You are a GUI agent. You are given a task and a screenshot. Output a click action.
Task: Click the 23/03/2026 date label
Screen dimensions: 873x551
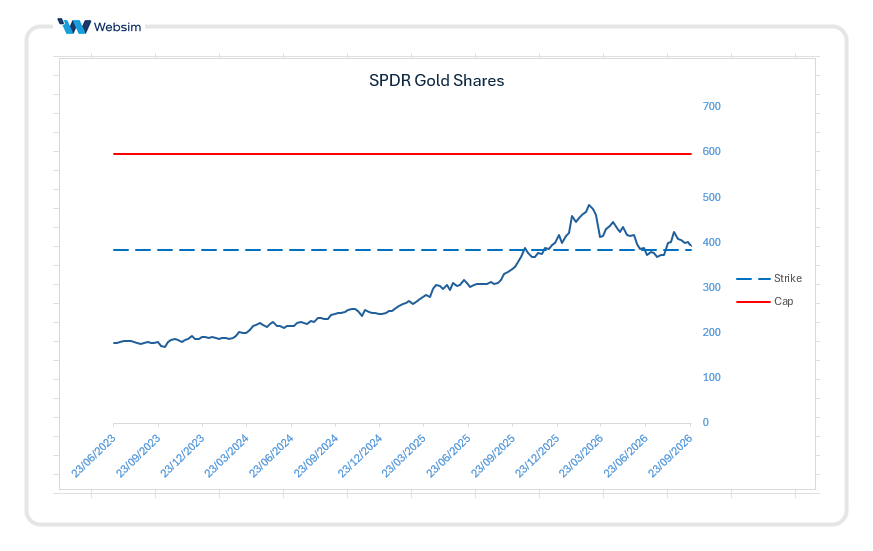pos(581,456)
